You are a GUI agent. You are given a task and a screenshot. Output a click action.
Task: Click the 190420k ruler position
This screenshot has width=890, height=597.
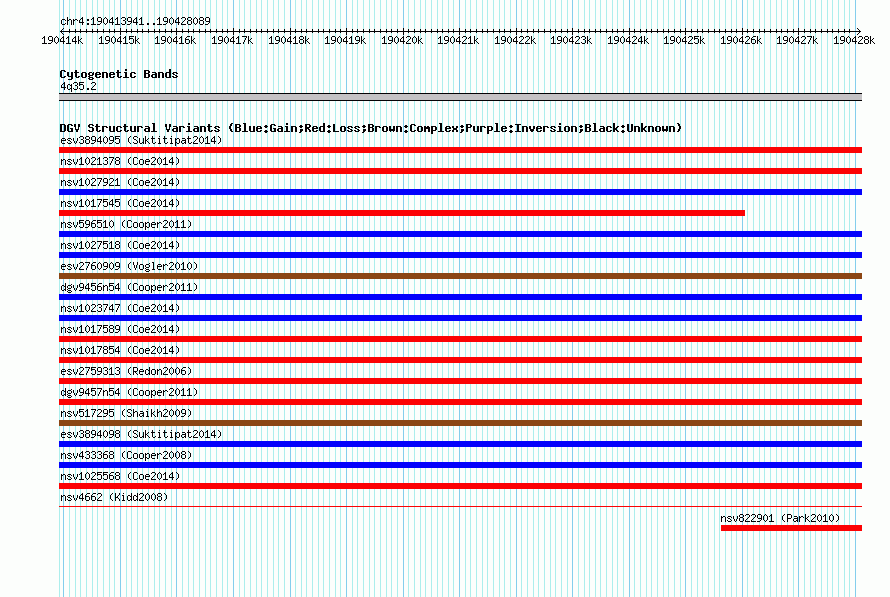click(x=402, y=40)
